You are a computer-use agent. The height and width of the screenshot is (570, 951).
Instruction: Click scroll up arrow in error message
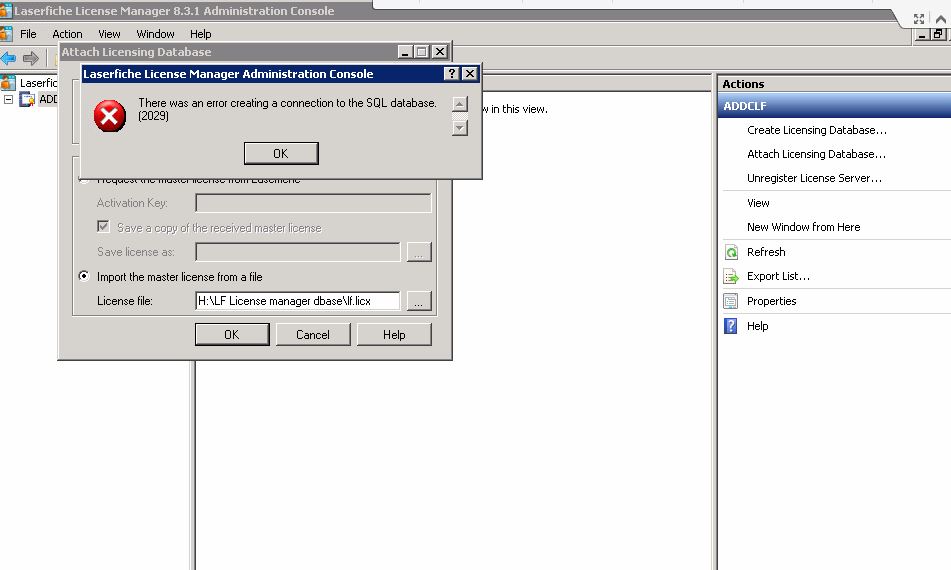(x=460, y=104)
